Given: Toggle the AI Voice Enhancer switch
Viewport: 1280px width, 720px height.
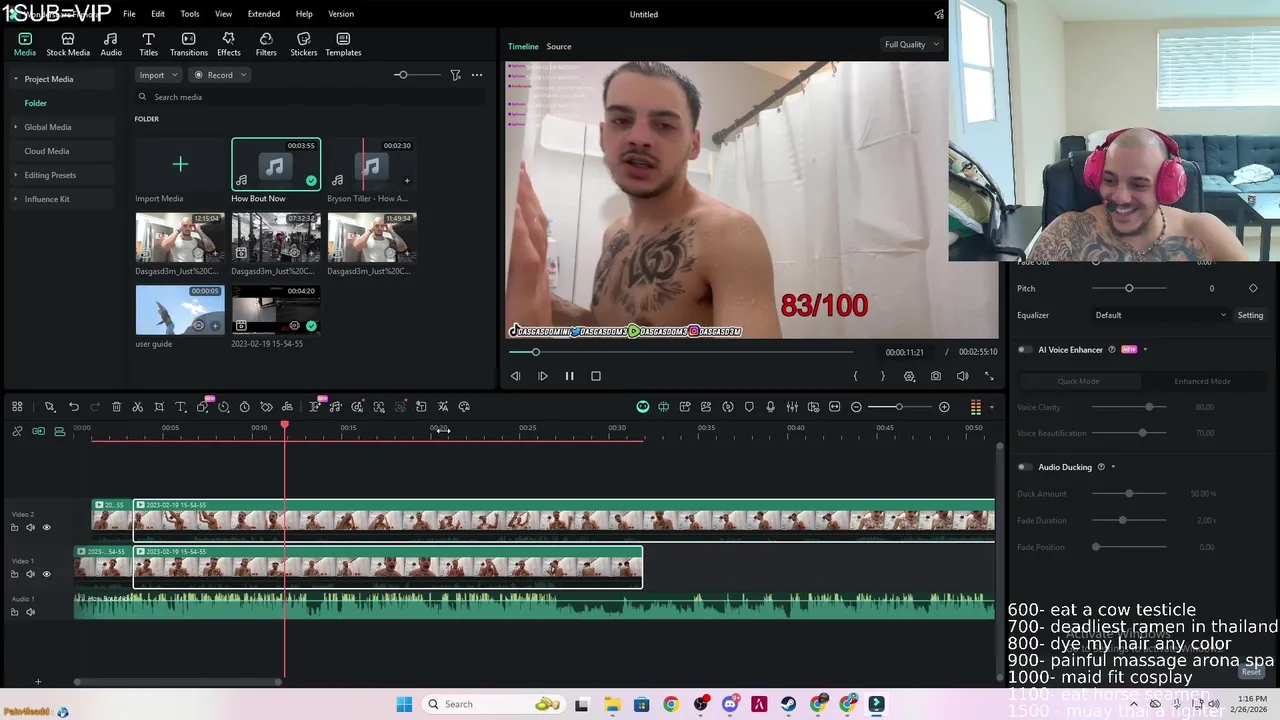Looking at the screenshot, I should (x=1024, y=350).
